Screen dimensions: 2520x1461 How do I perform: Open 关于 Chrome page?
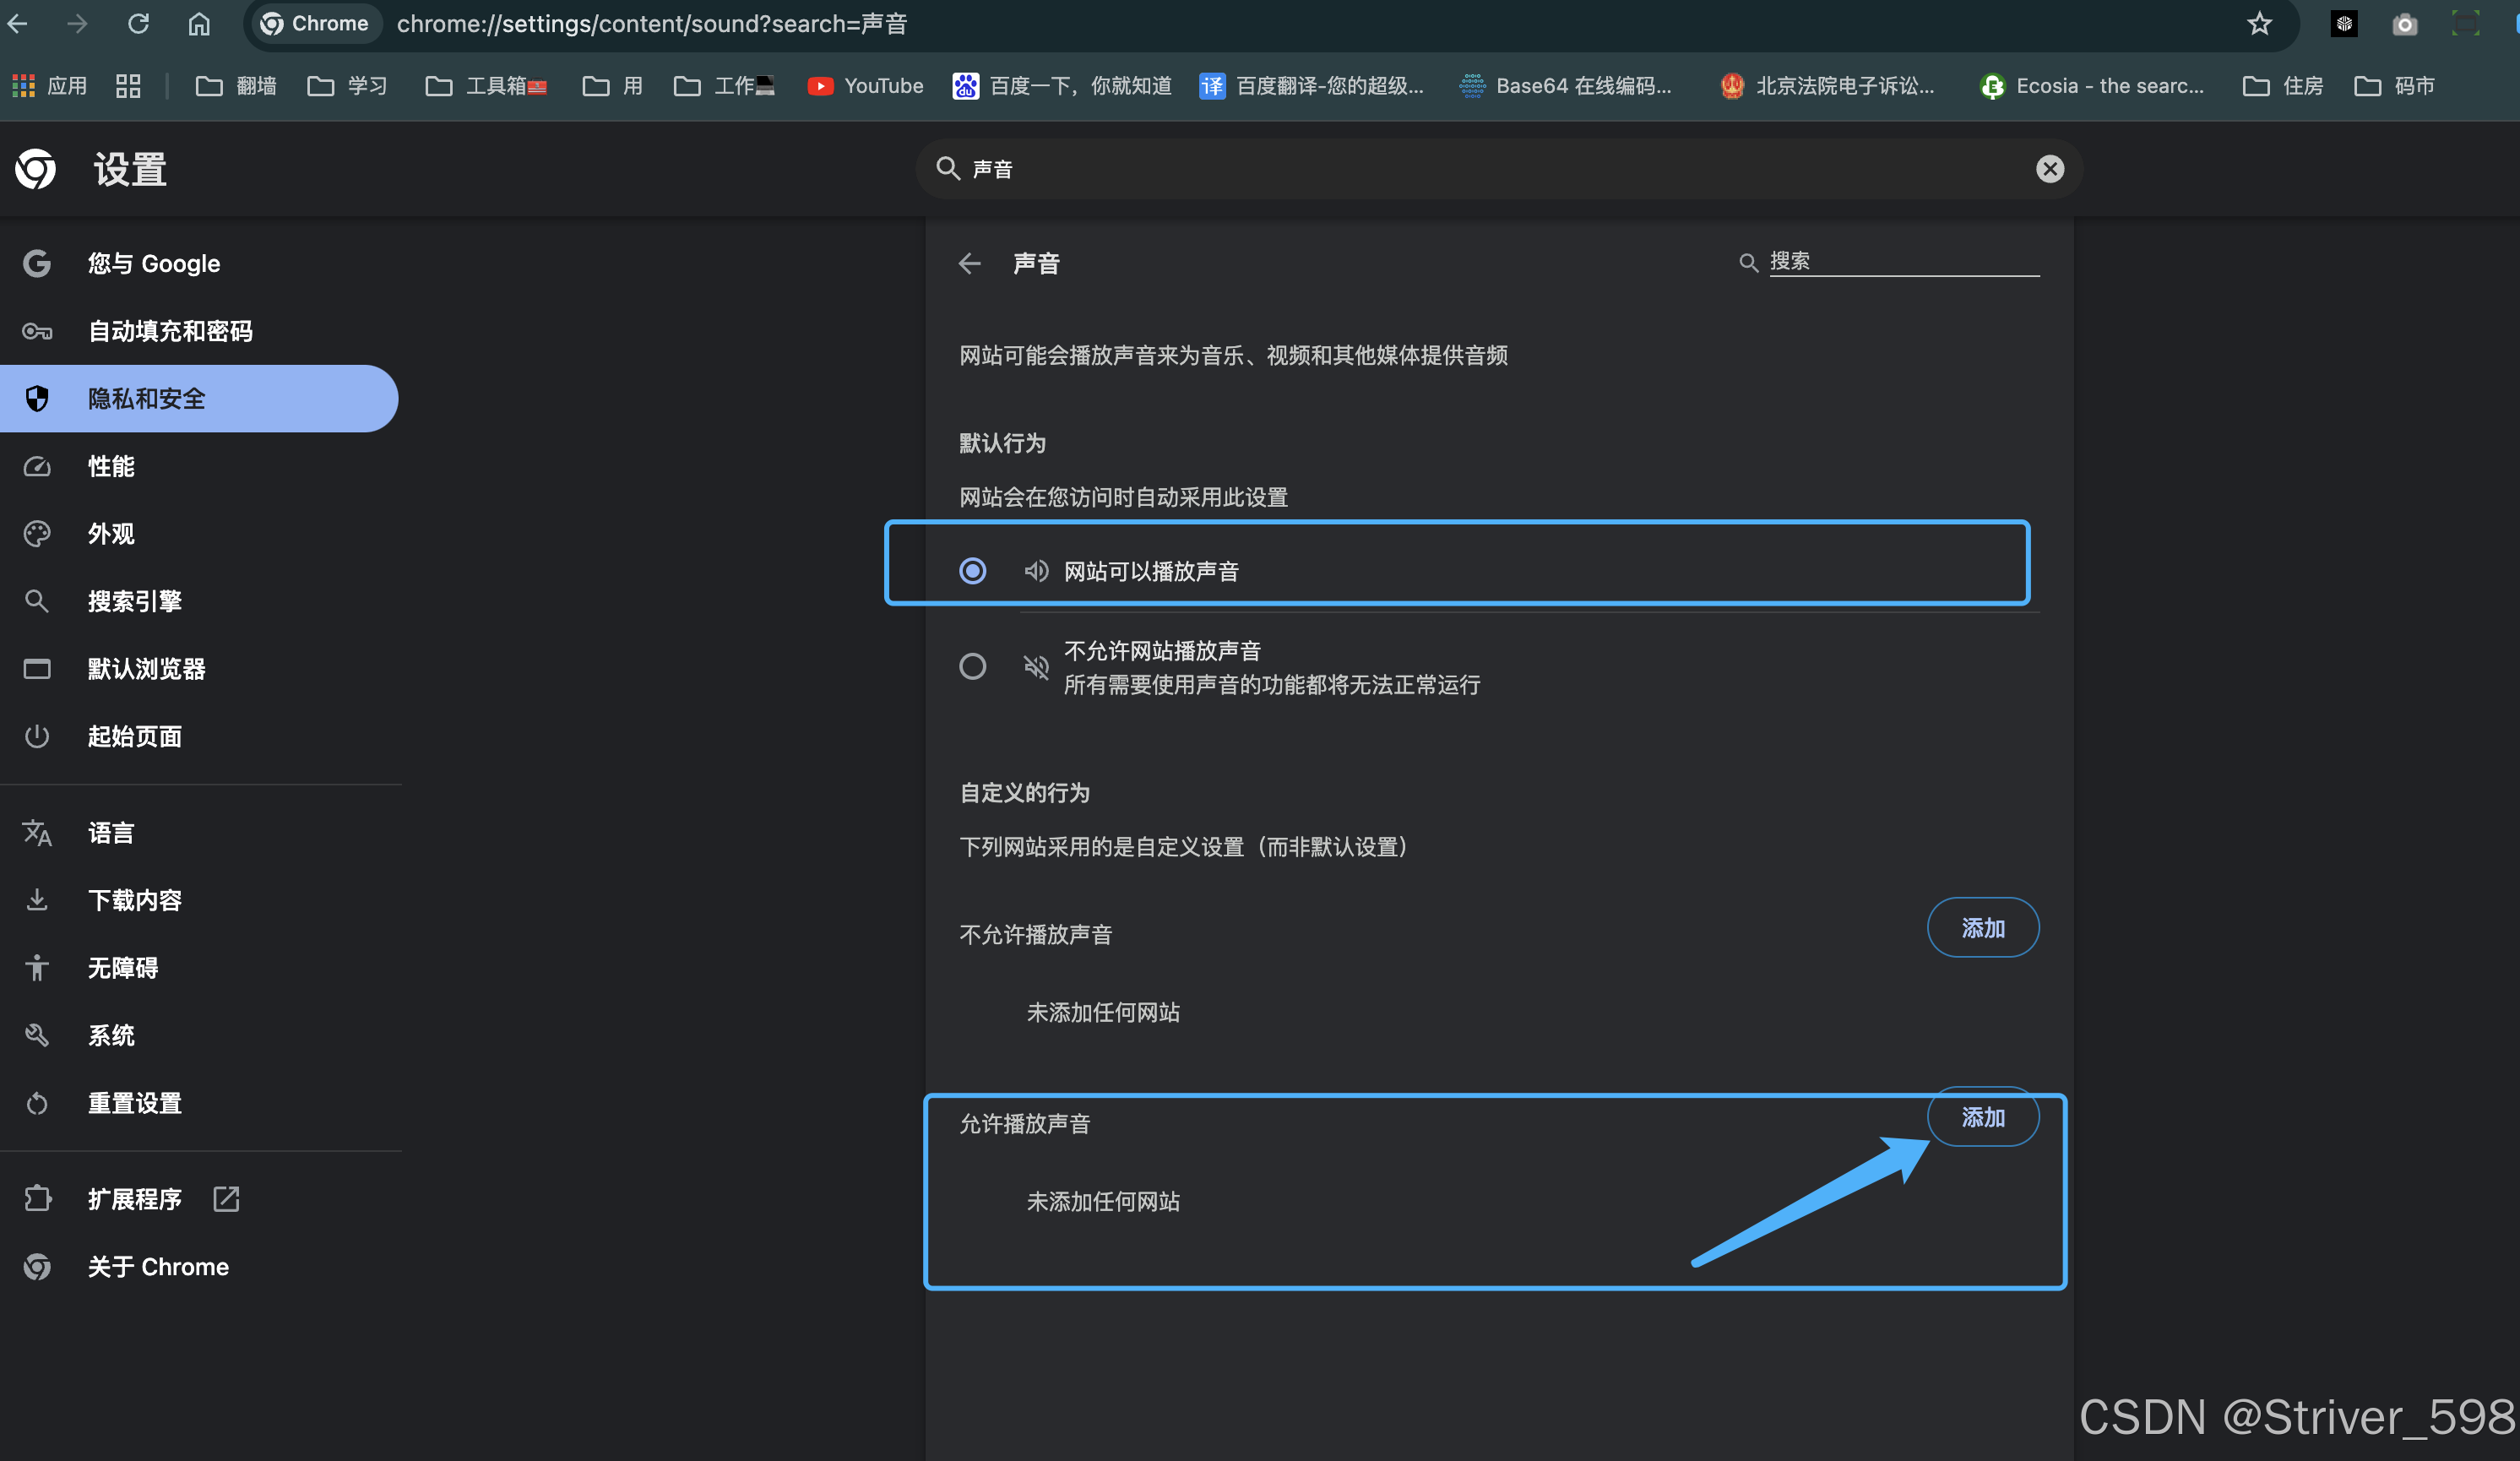[158, 1267]
